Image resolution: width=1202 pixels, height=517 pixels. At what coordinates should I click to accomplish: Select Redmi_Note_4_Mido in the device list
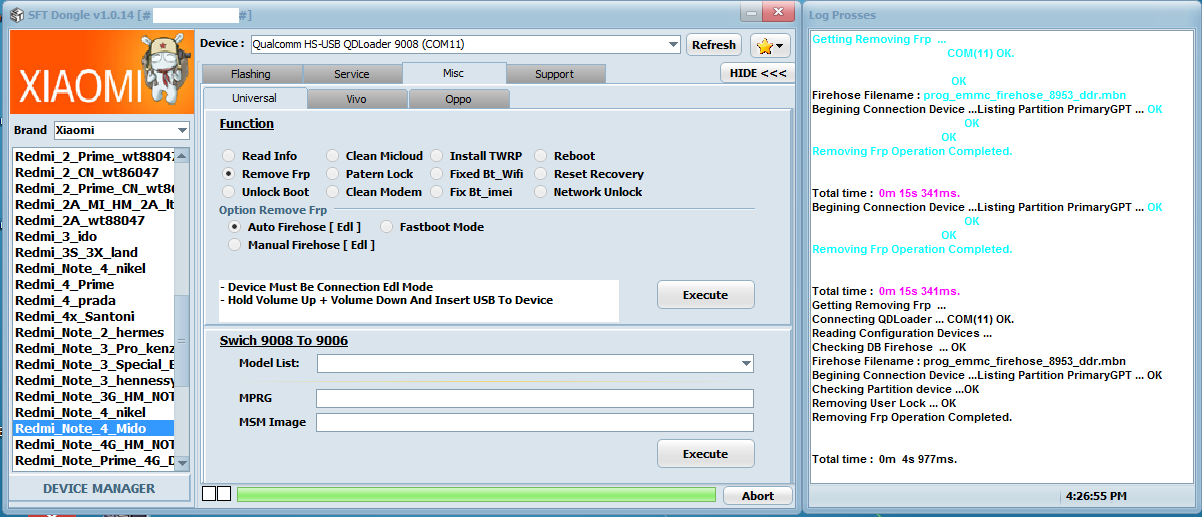point(93,428)
